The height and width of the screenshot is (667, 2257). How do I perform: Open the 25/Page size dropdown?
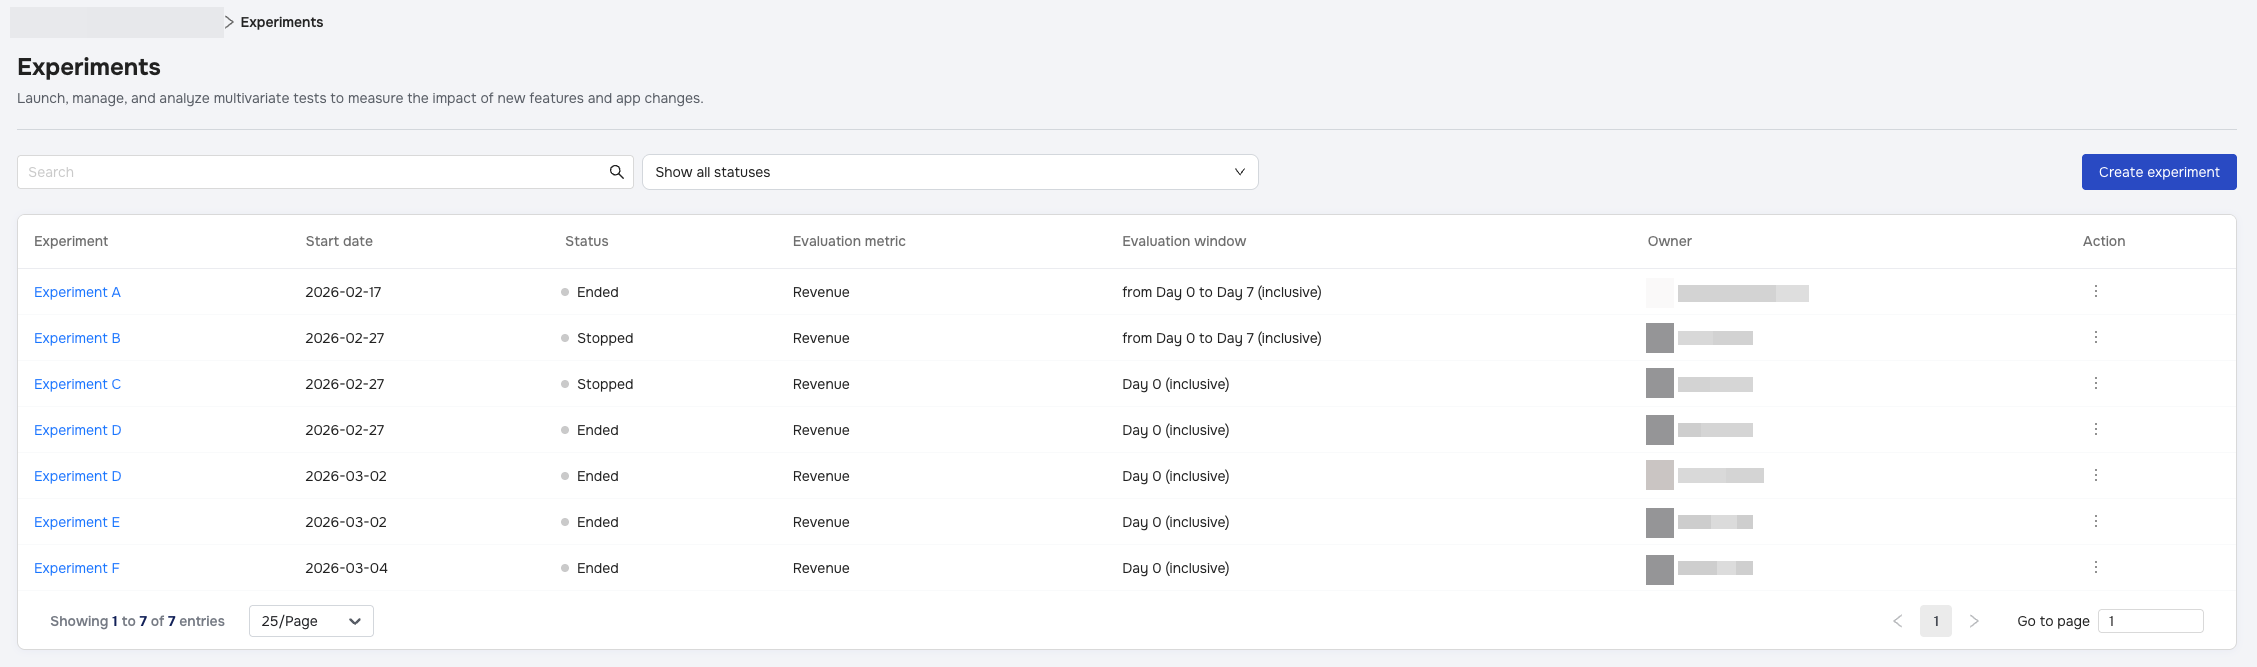(x=311, y=621)
